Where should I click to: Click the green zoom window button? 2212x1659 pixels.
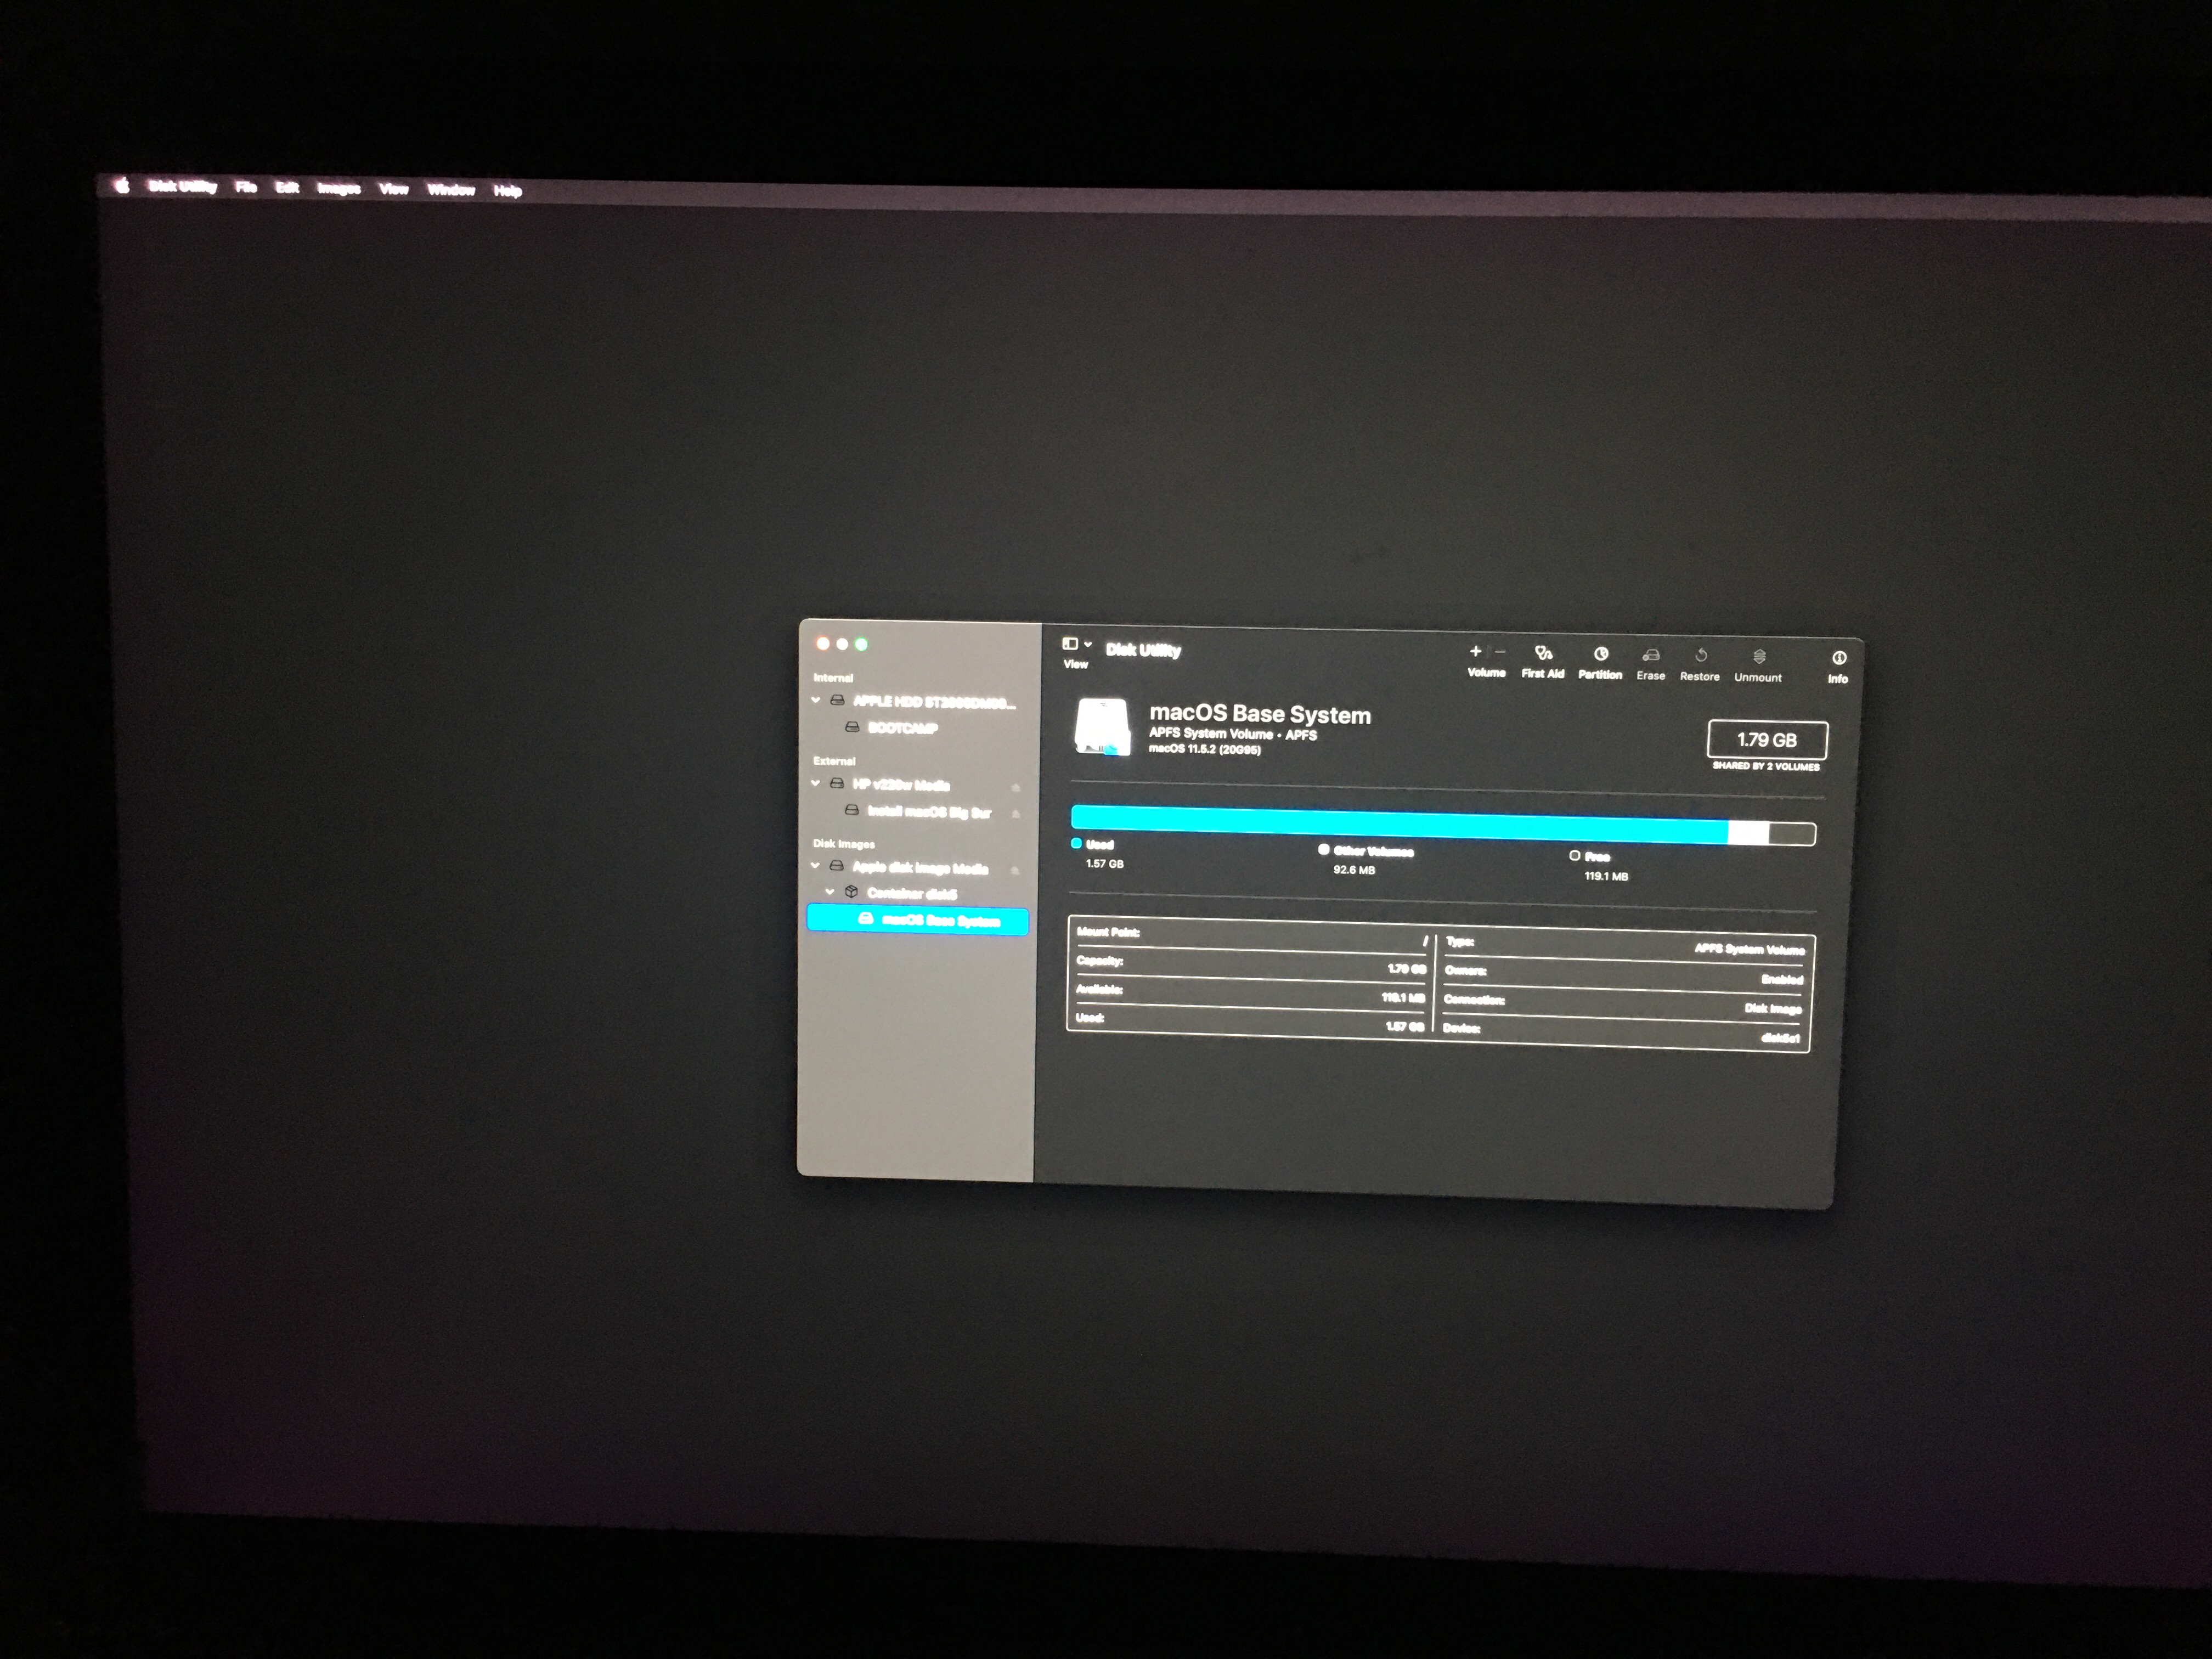click(x=861, y=644)
